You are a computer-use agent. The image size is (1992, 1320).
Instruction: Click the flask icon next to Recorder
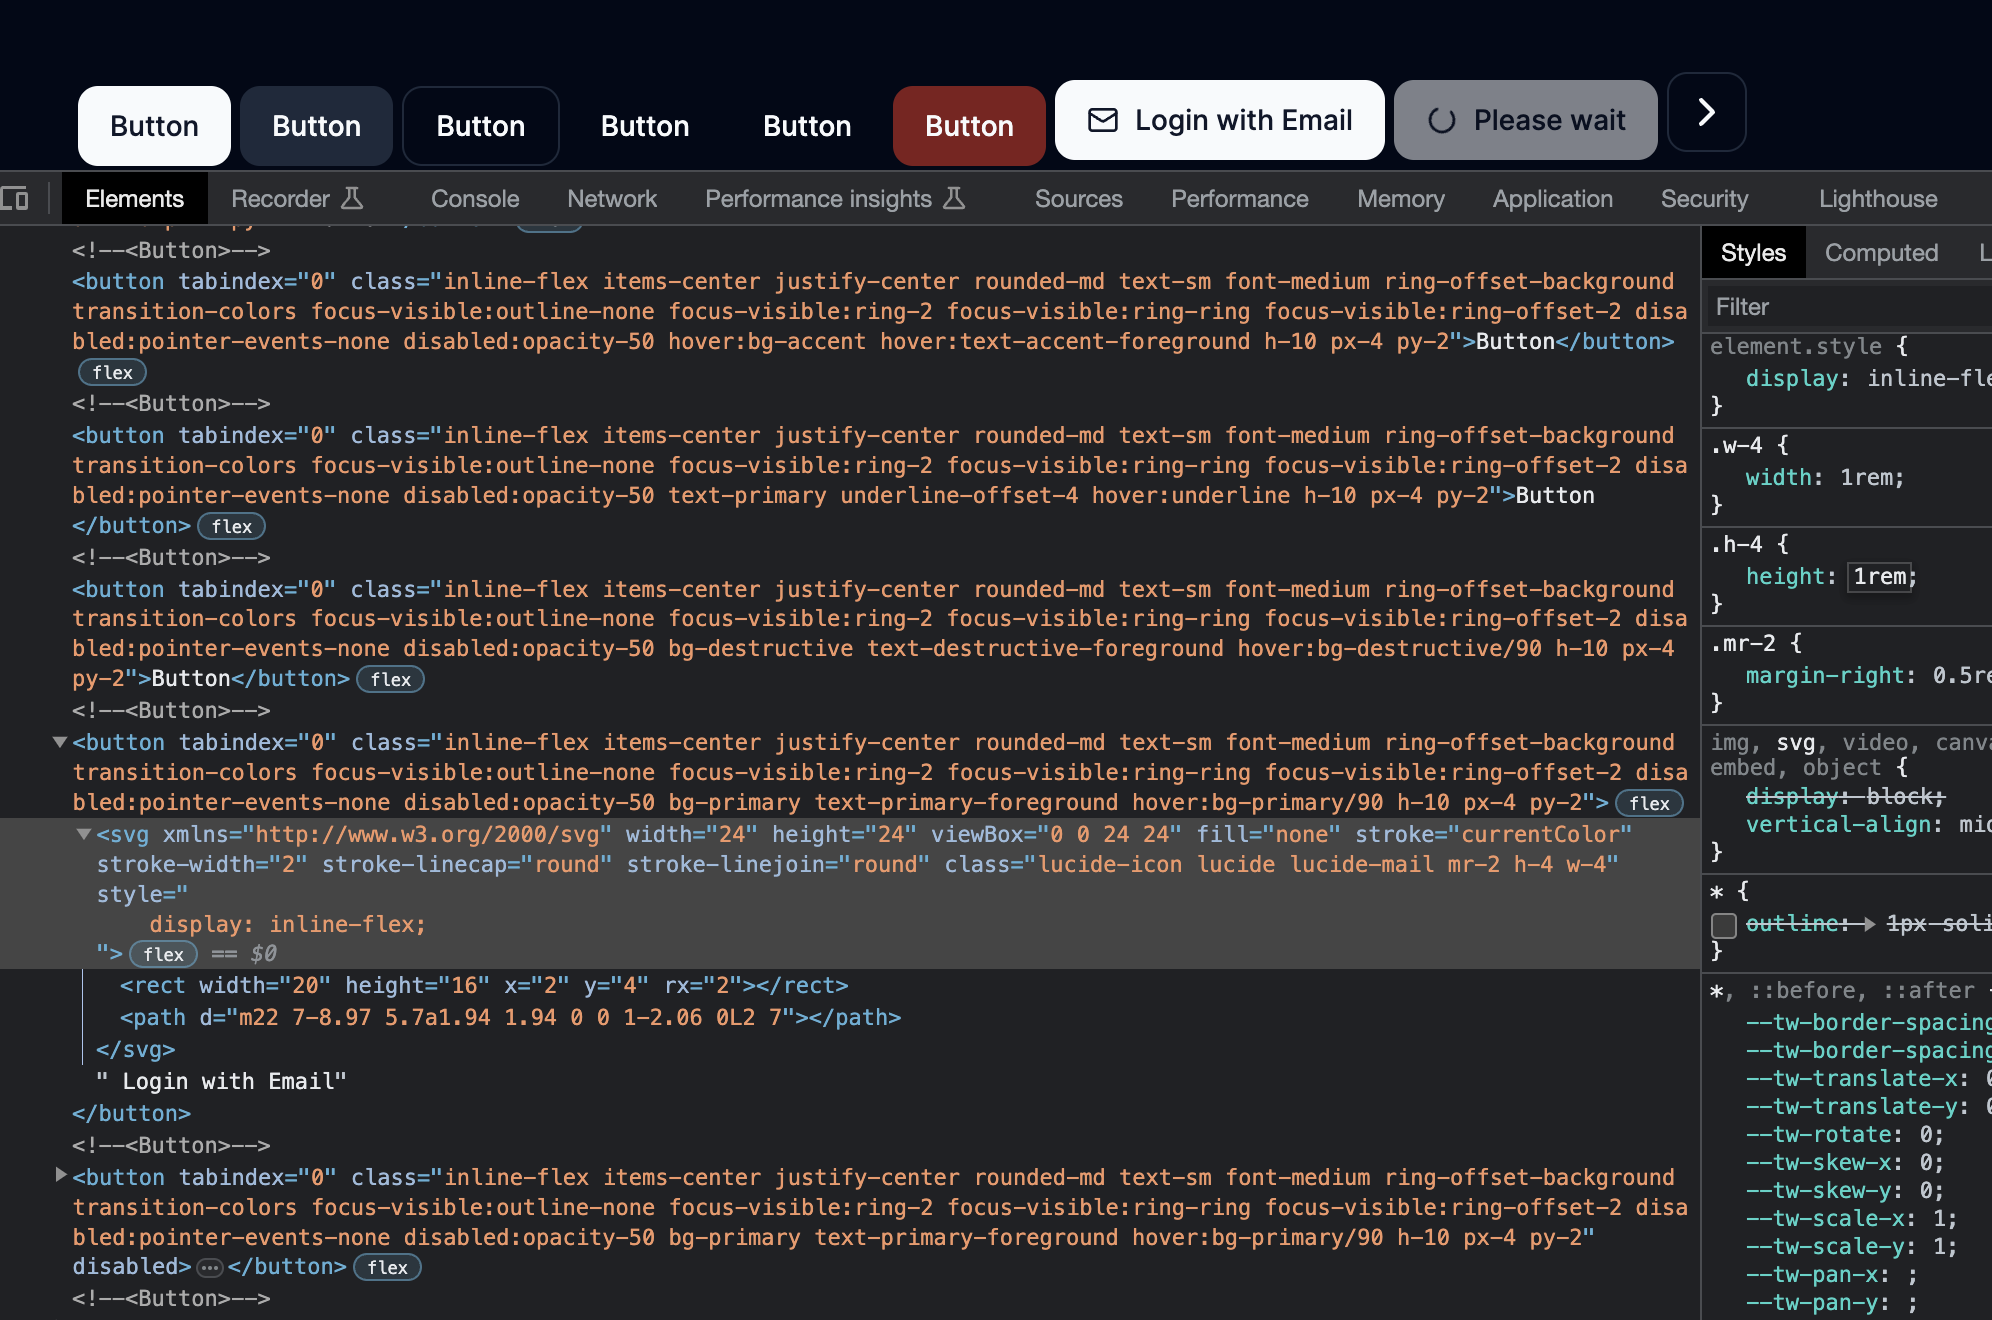coord(352,198)
